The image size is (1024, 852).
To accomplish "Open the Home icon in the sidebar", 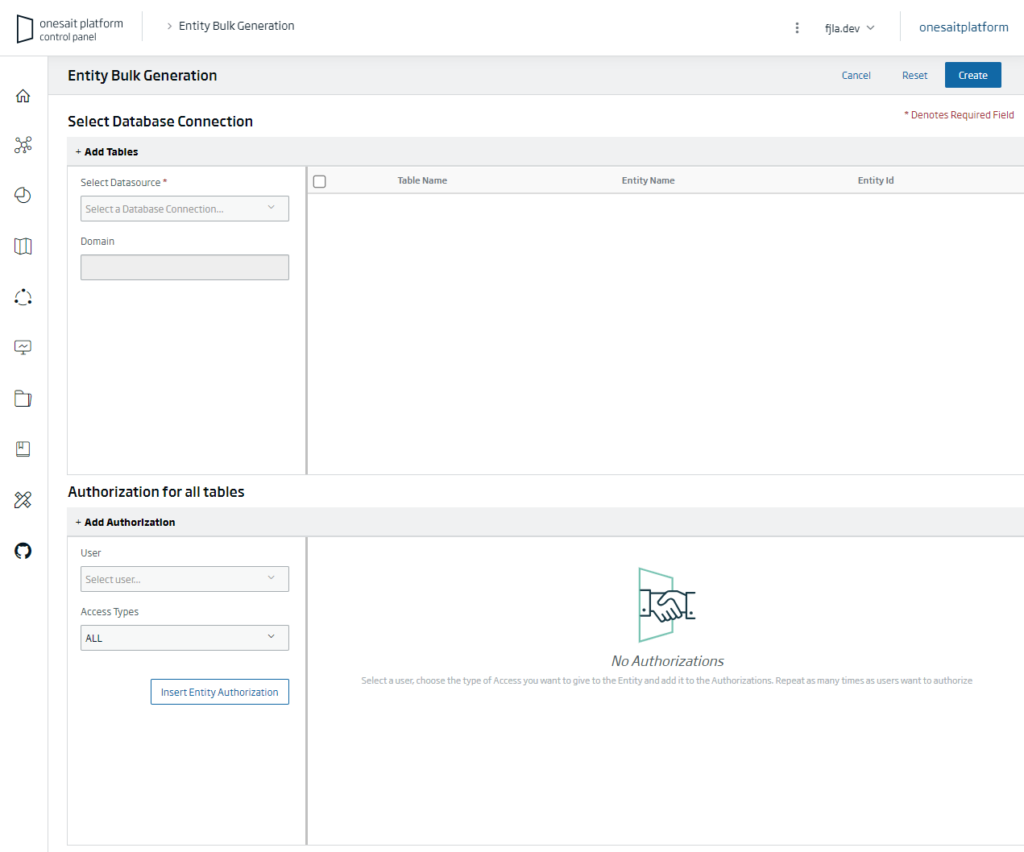I will click(23, 96).
